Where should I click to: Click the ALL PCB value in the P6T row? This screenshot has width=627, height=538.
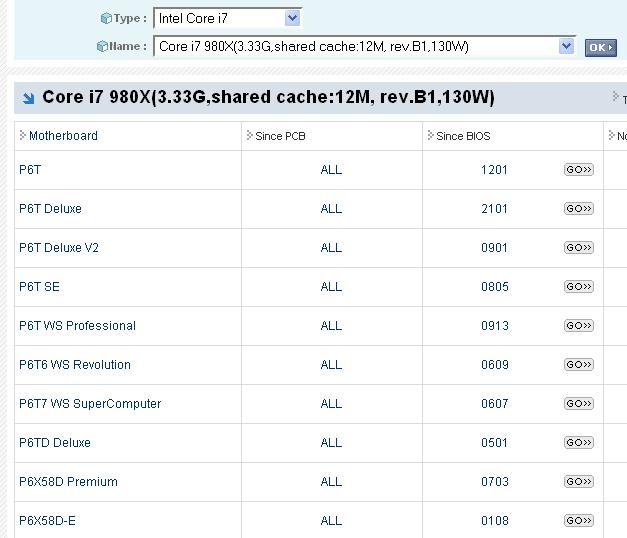[x=331, y=170]
